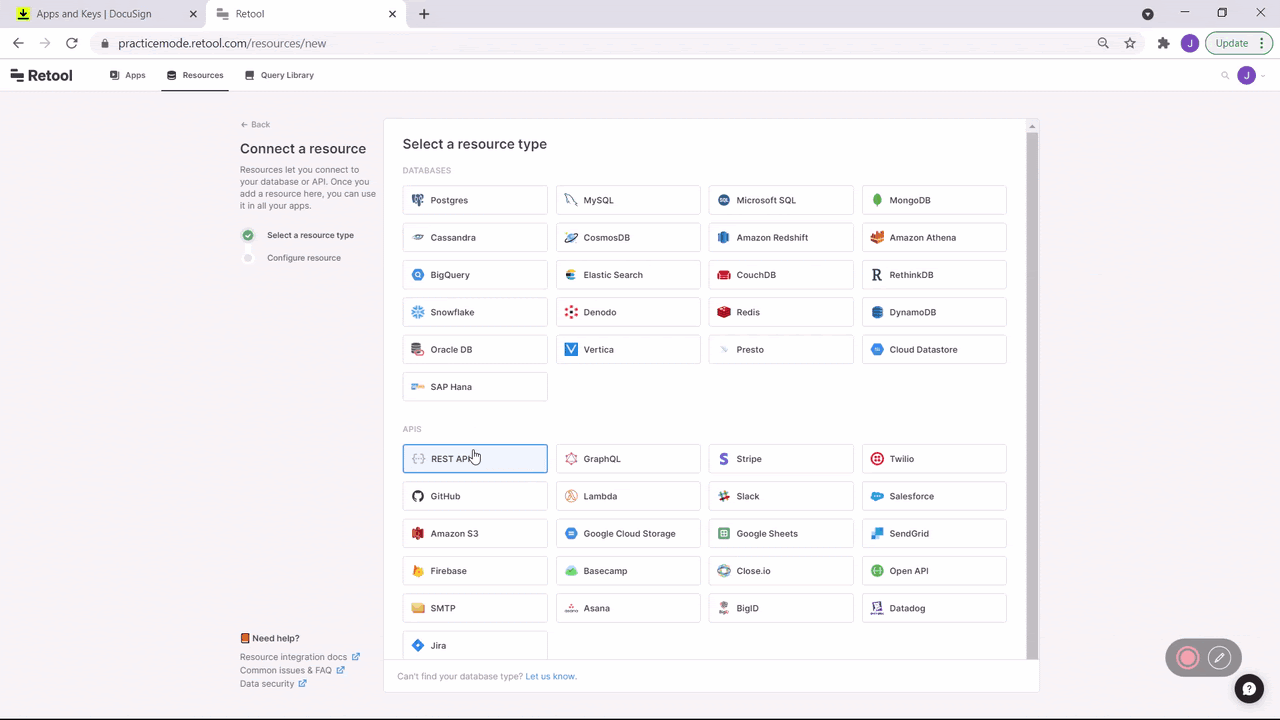Select the Presto resource
1280x720 pixels.
[x=781, y=349]
